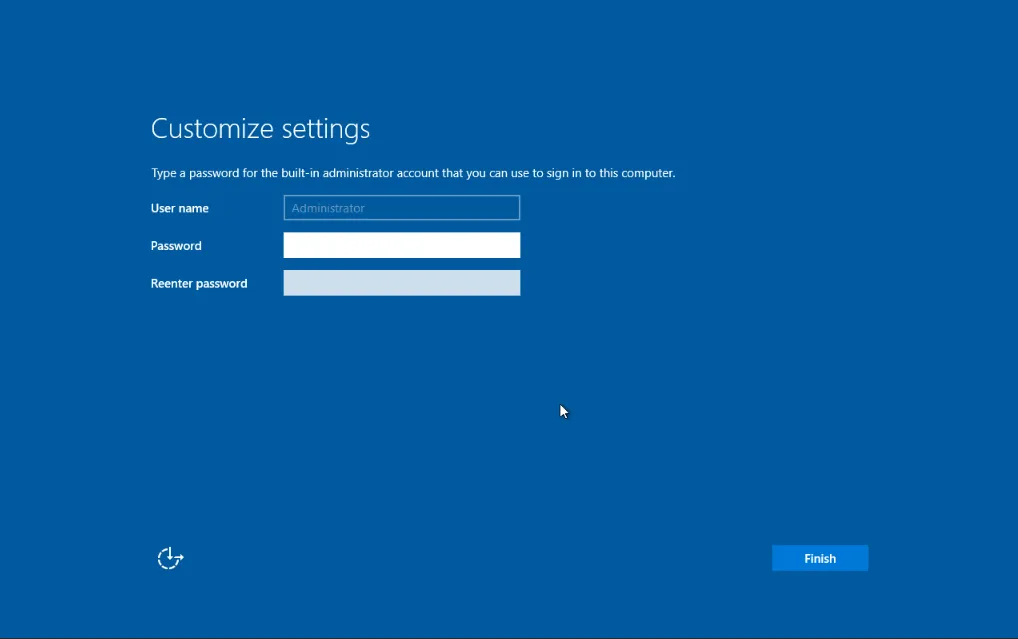Focus the Password field to type a password

click(401, 245)
